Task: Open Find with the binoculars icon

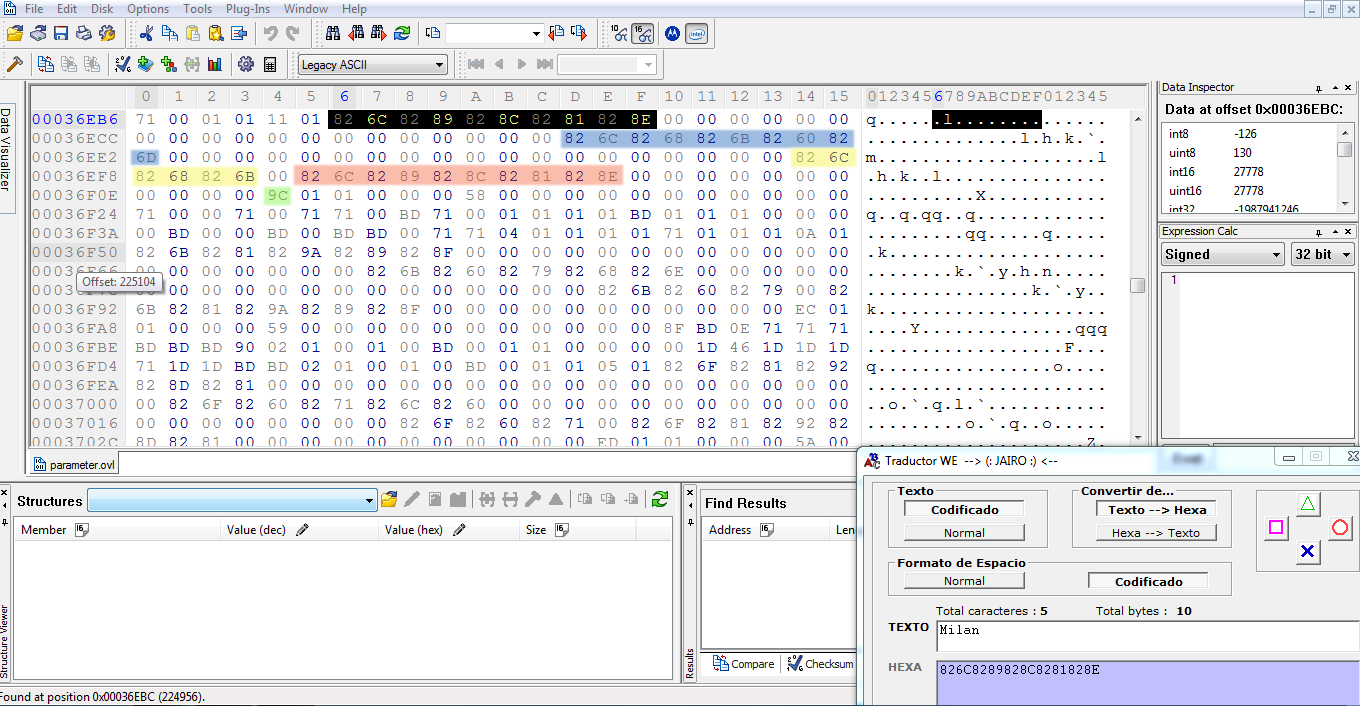Action: coord(333,33)
